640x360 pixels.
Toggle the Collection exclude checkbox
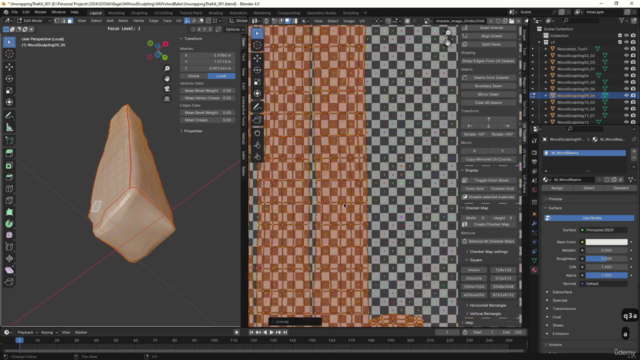click(x=620, y=36)
